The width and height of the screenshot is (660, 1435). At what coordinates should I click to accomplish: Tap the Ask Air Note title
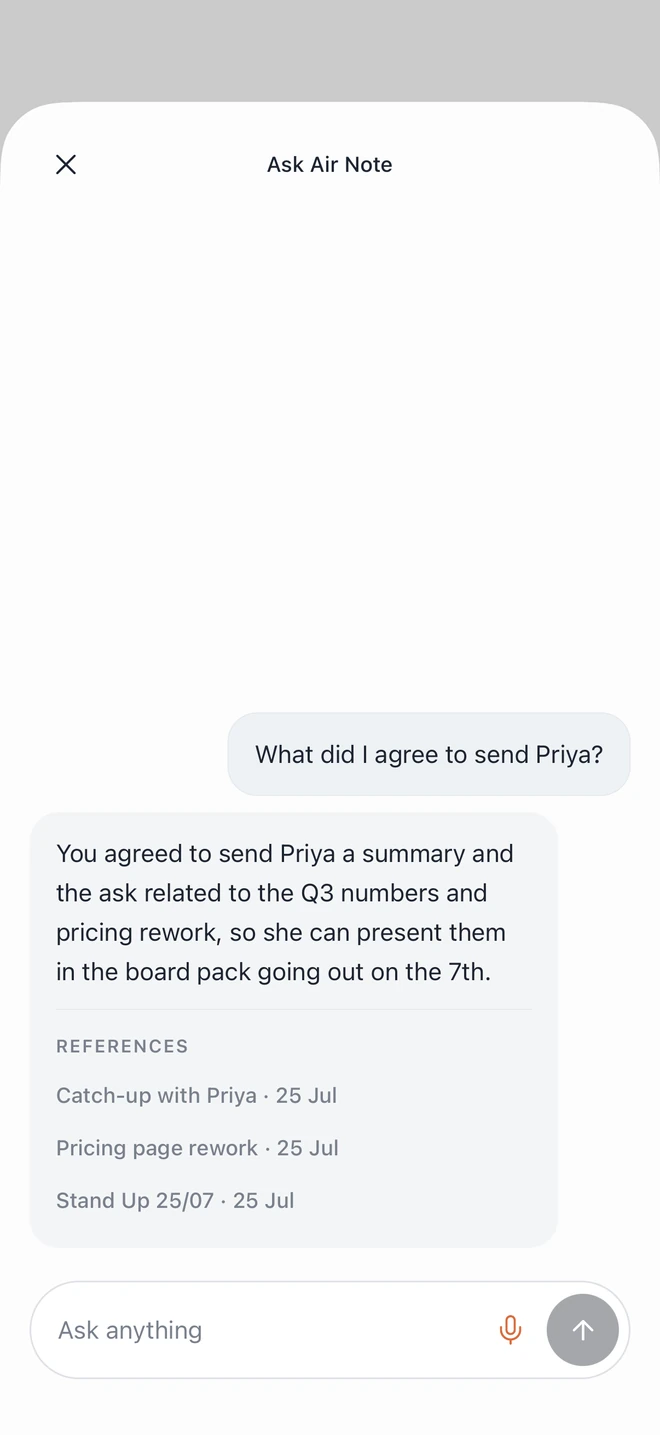pyautogui.click(x=329, y=164)
